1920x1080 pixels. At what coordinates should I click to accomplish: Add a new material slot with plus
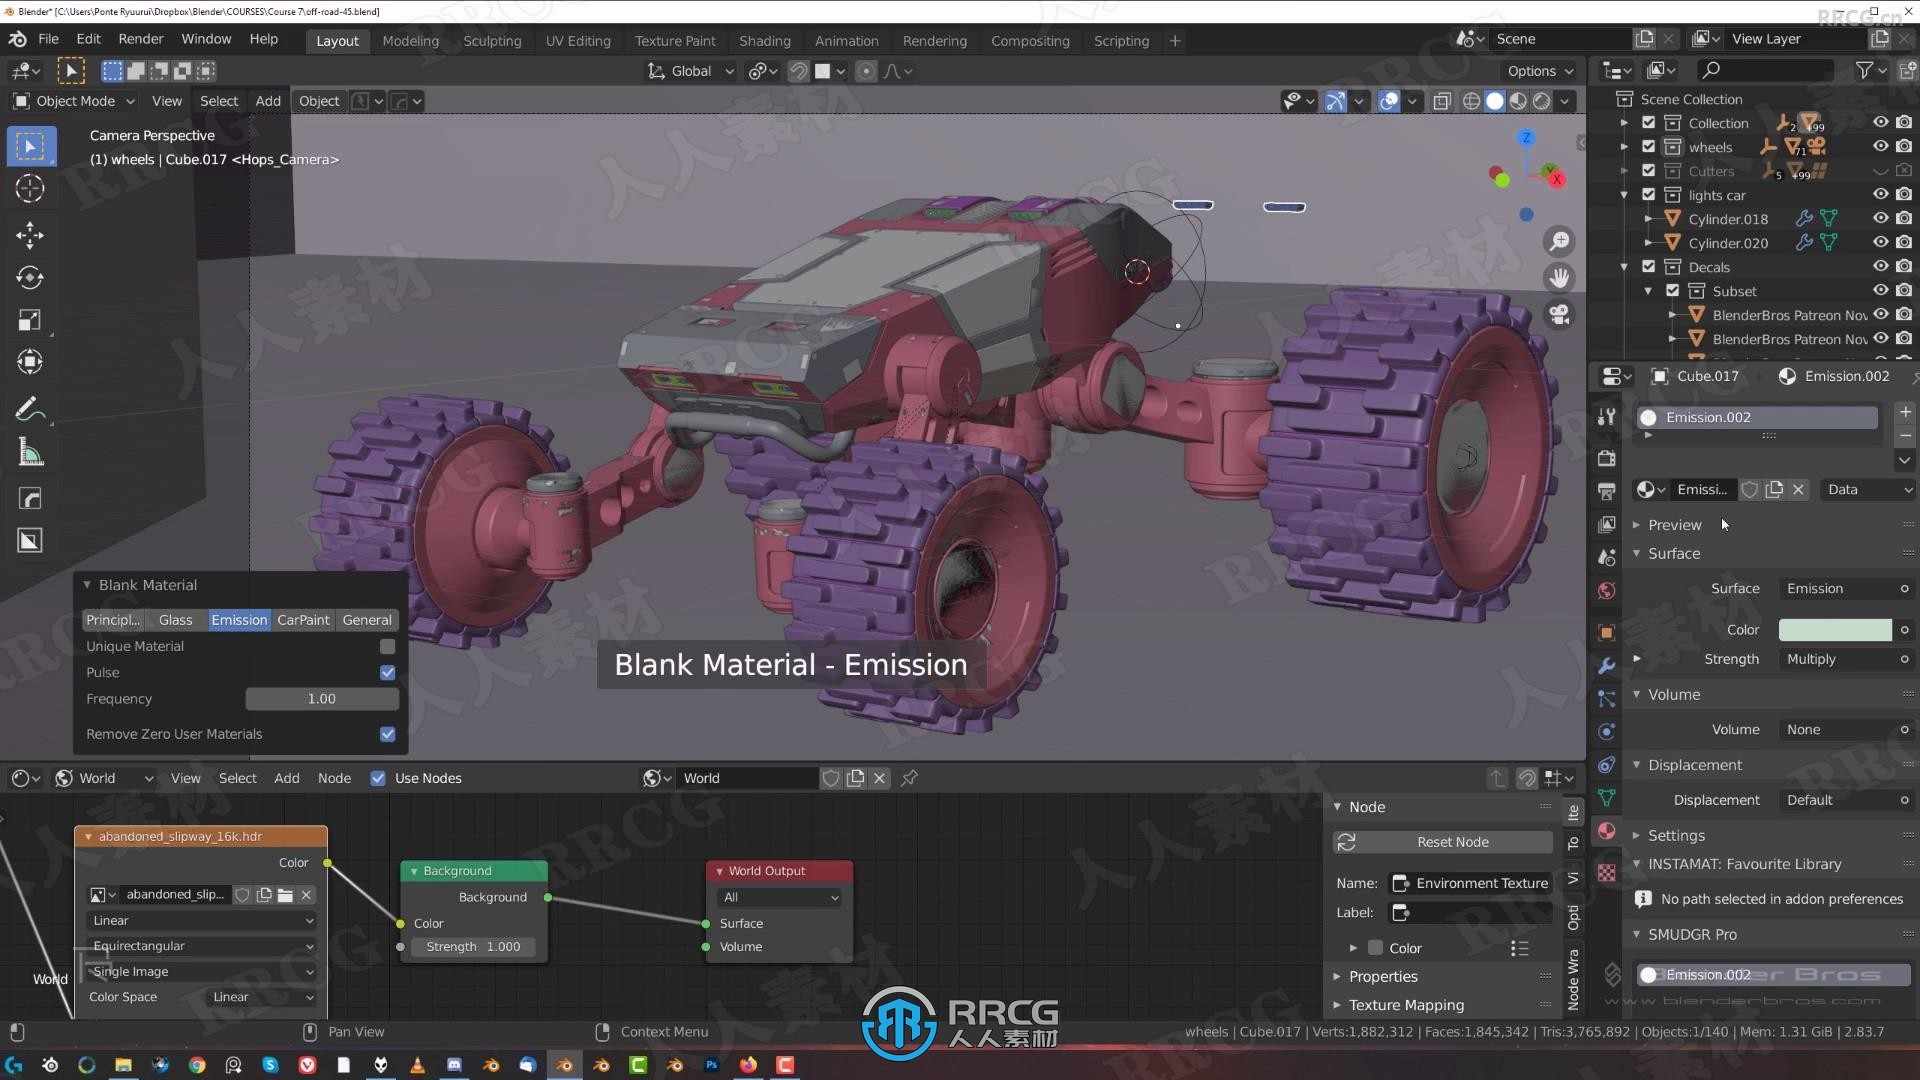1905,412
